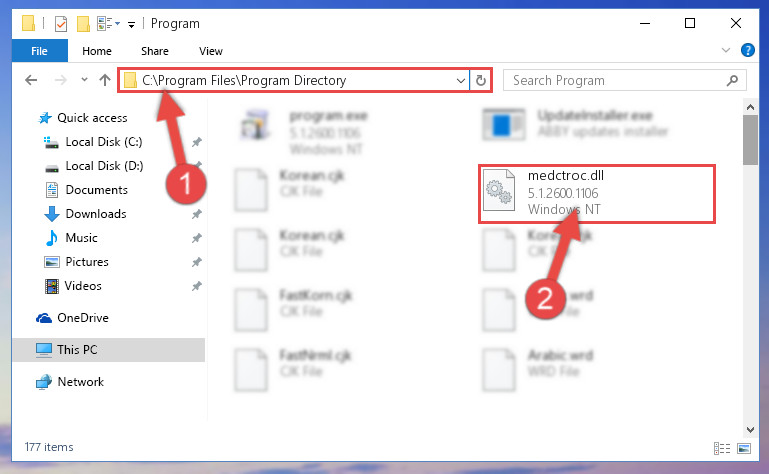Click the vertical scrollbar thumb
Viewport: 769px width, 474px height.
750,140
